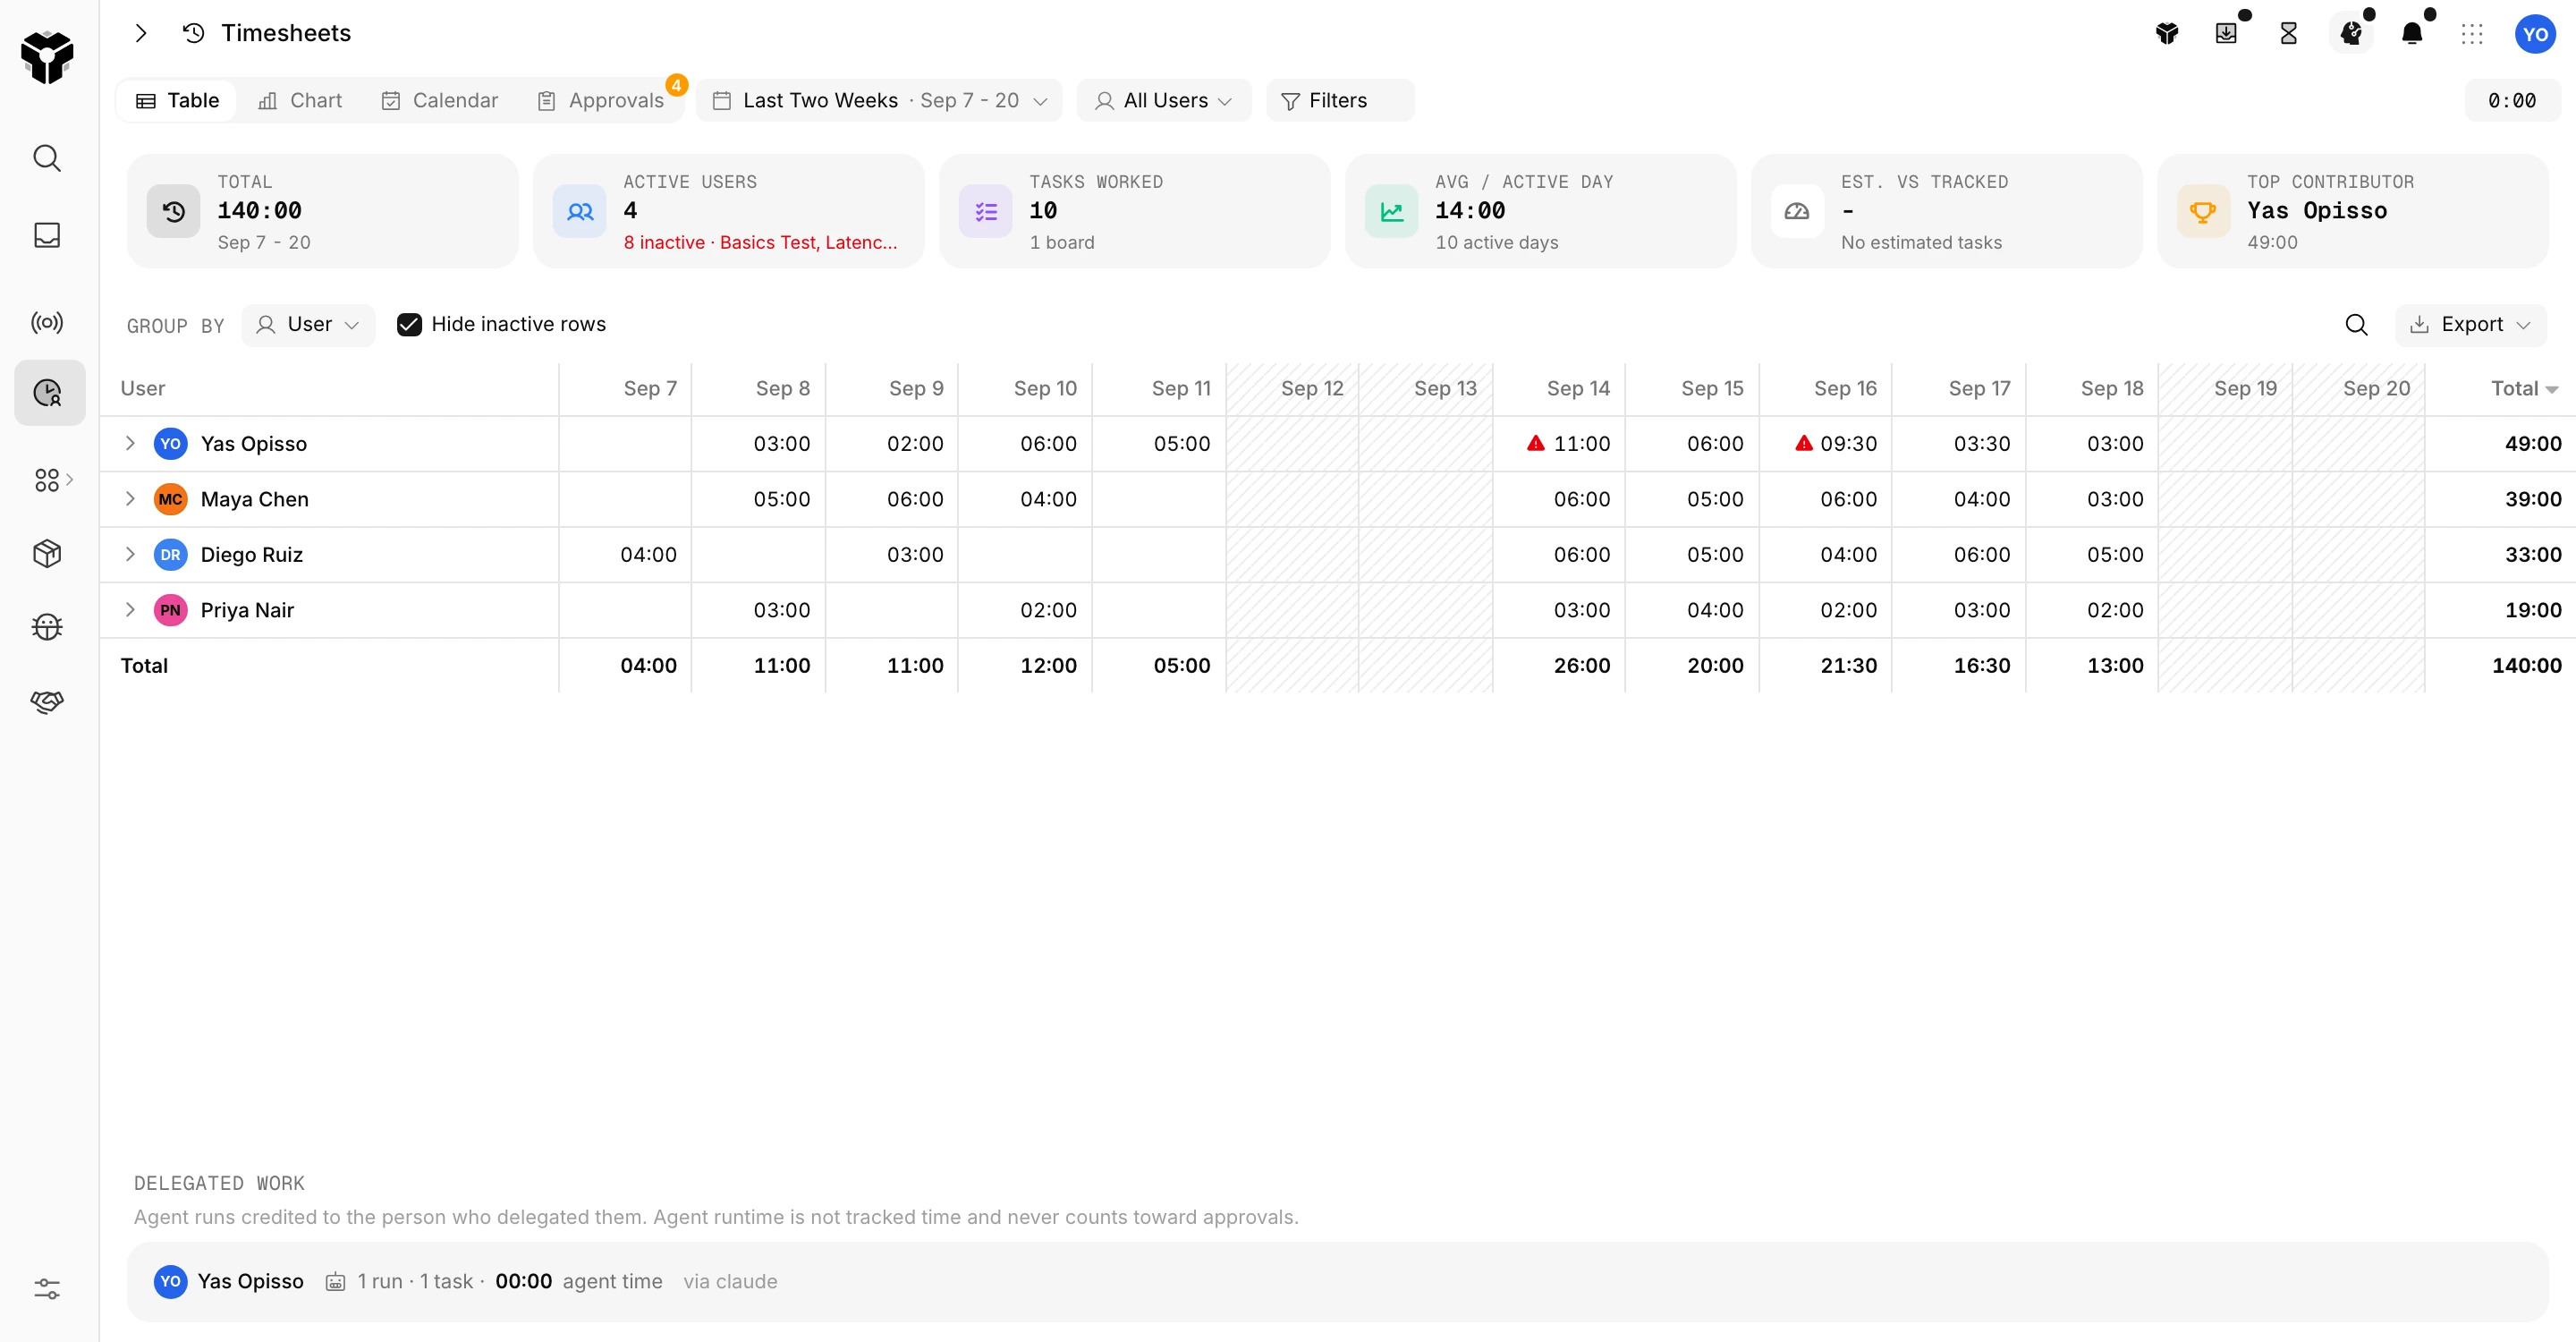Open the Filters button
This screenshot has height=1342, width=2576.
click(x=1340, y=100)
